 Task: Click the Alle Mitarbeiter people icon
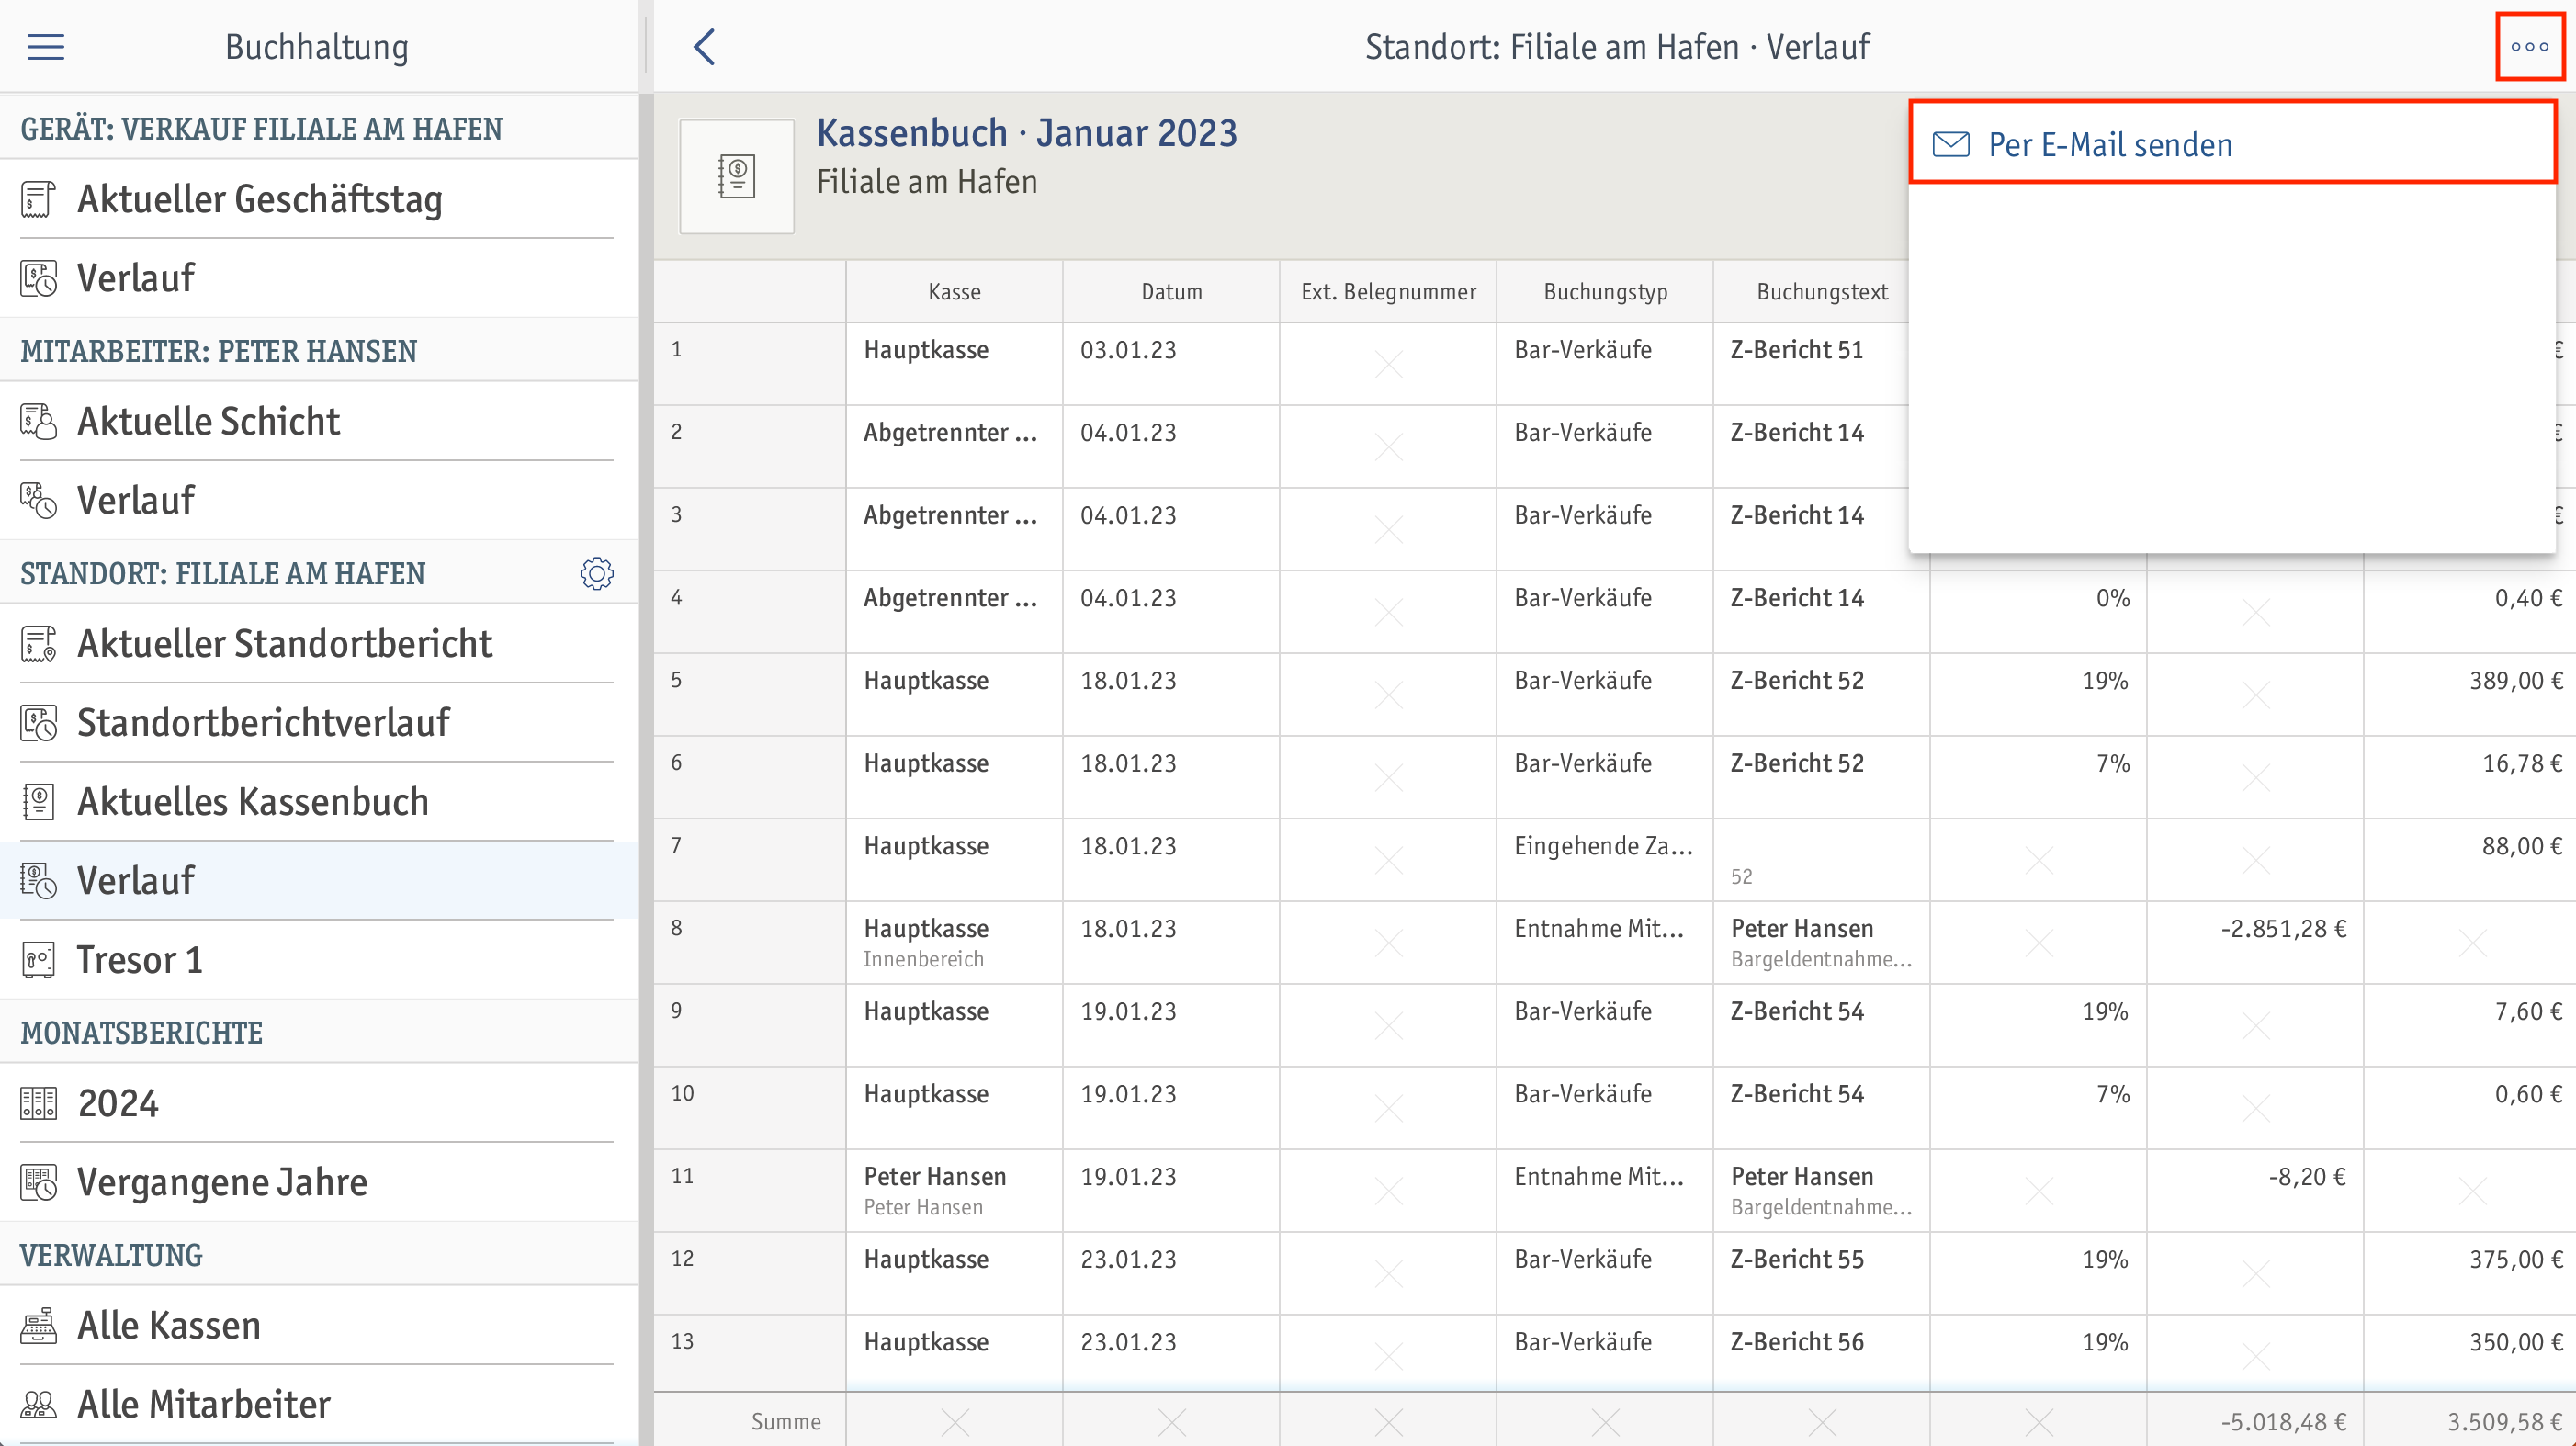(38, 1404)
